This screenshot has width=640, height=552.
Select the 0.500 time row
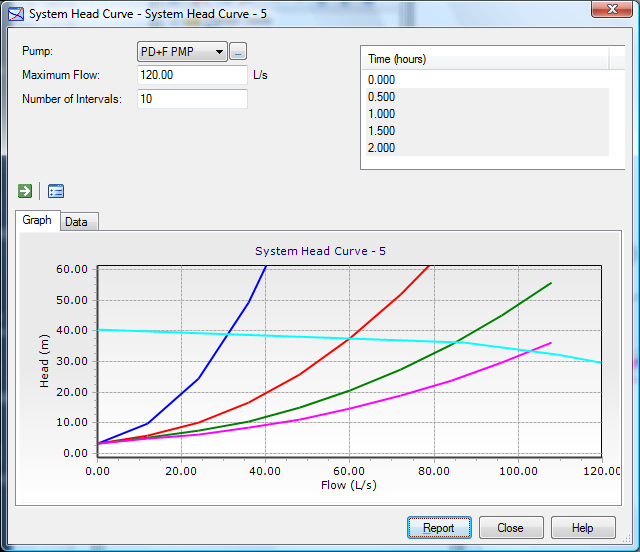(487, 97)
